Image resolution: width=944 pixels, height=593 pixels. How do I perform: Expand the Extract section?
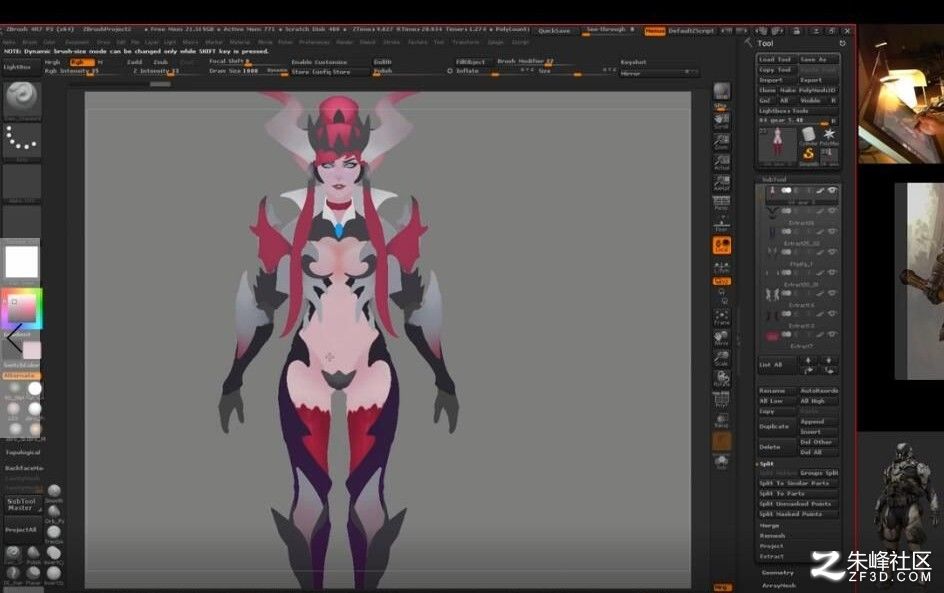point(771,556)
